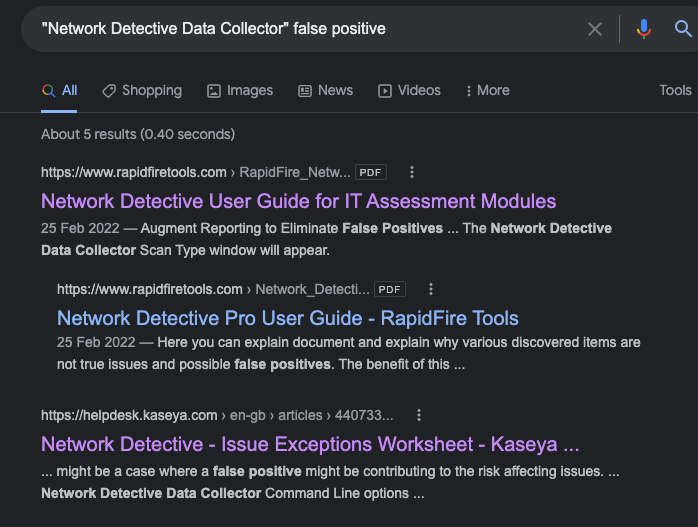Click the PDF badge on Network_Detecti result
The height and width of the screenshot is (527, 698).
click(390, 289)
